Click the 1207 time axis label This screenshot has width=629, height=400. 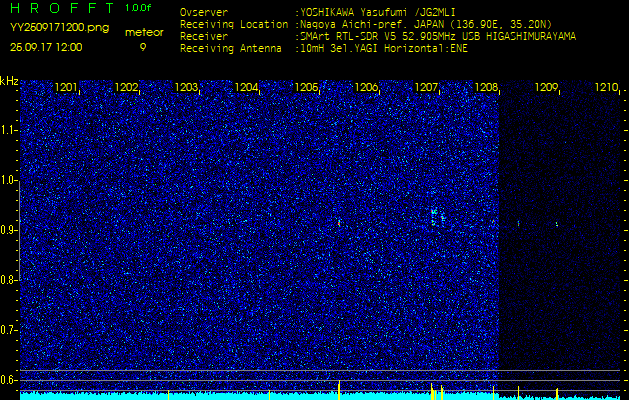coord(426,87)
